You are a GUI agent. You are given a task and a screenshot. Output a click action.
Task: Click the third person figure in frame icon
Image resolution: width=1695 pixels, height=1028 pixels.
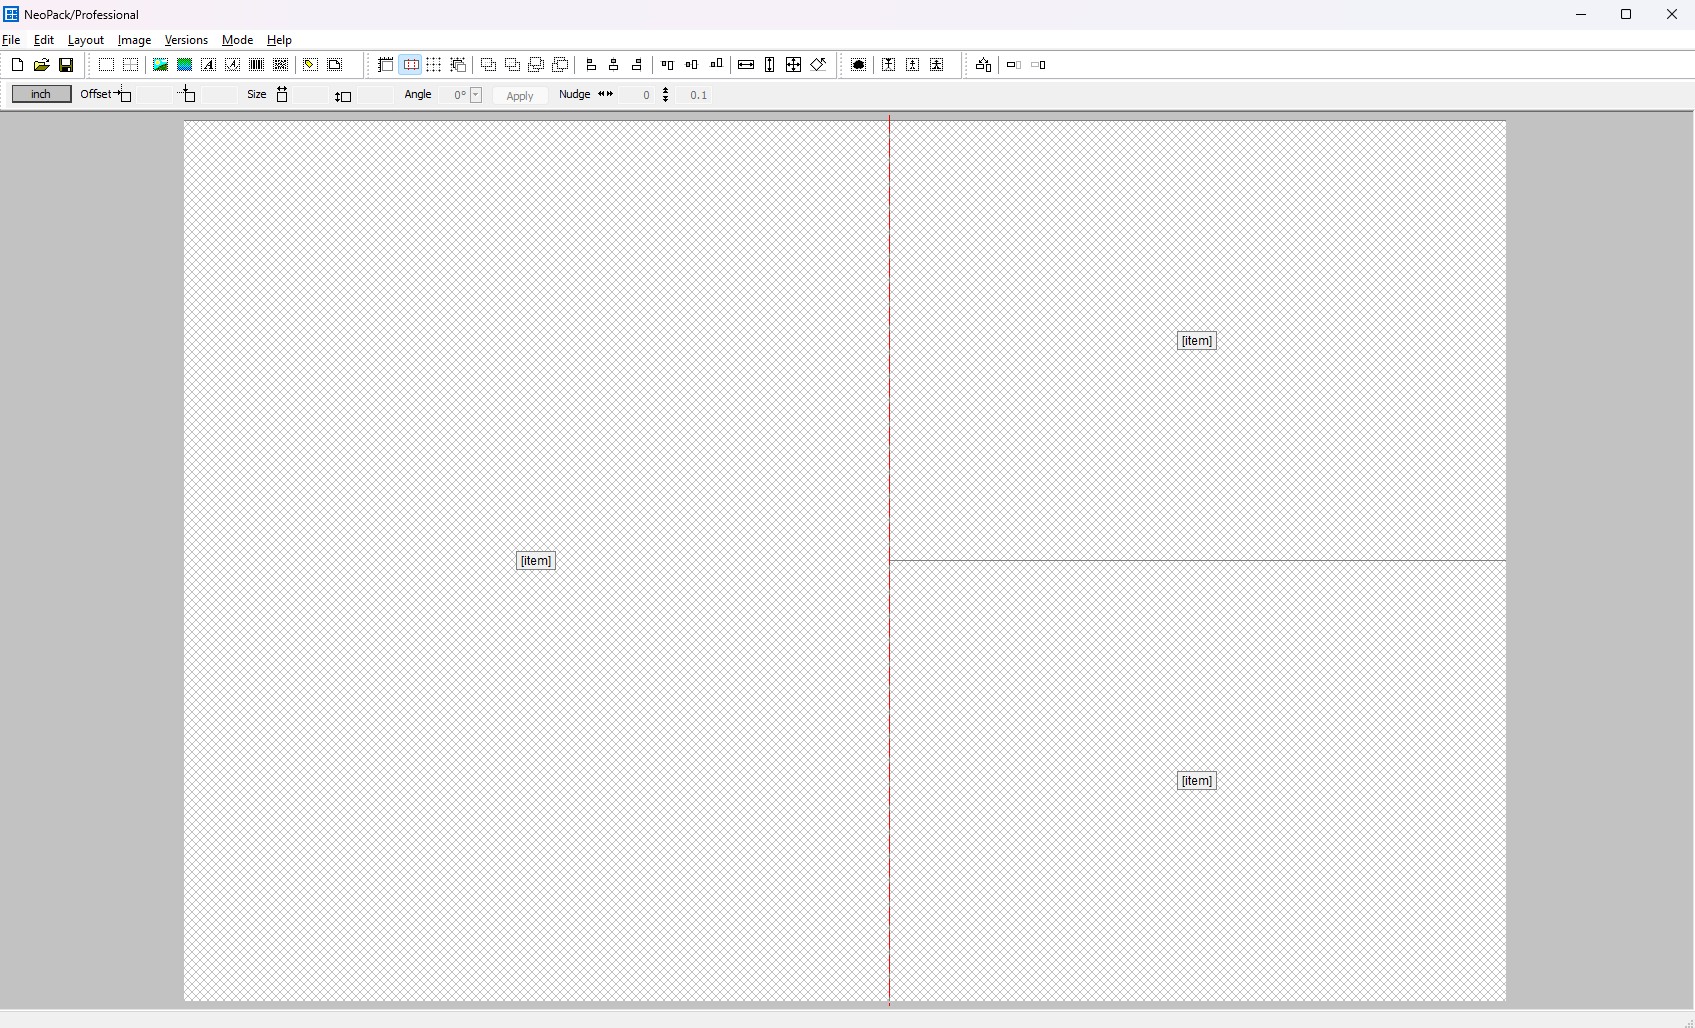coord(937,65)
